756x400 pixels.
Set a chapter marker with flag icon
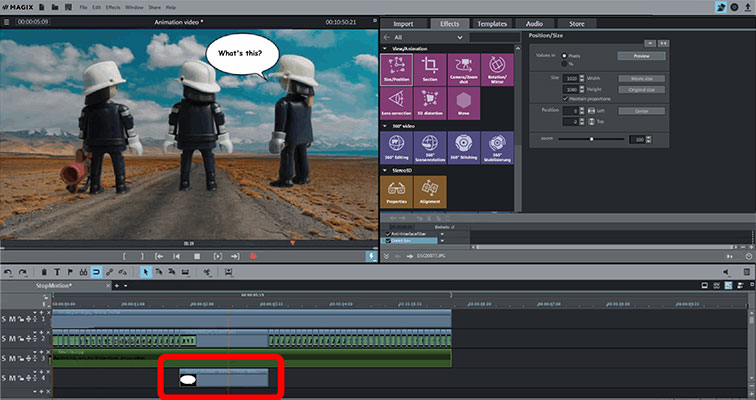[70, 272]
